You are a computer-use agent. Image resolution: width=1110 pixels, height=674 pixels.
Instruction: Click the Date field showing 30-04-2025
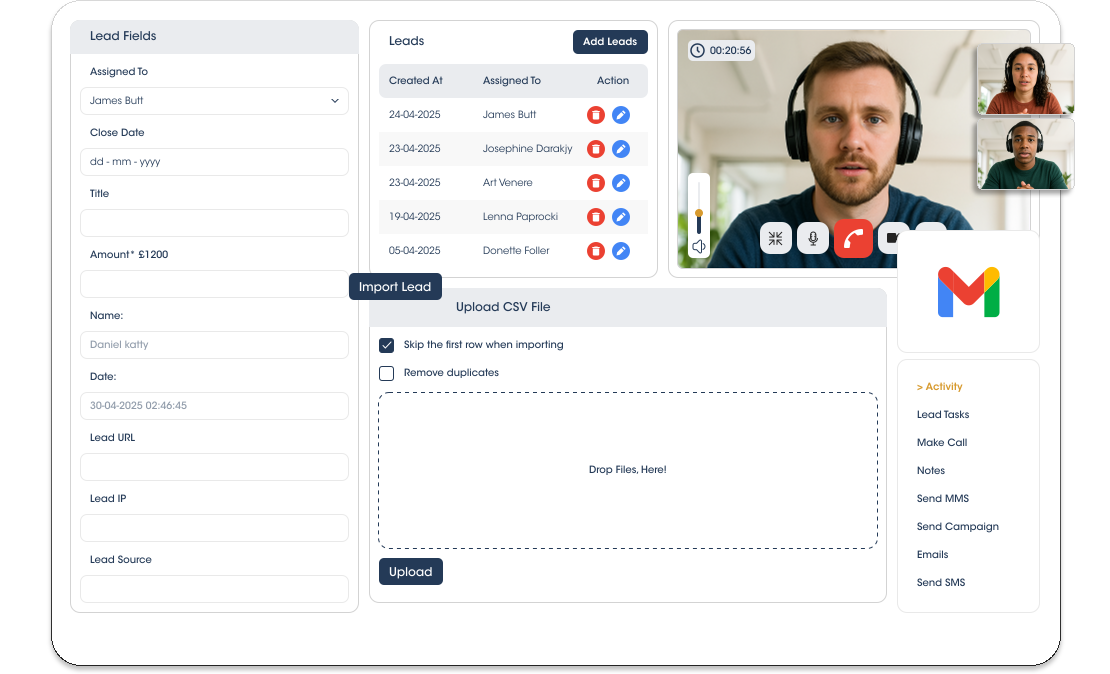pyautogui.click(x=214, y=406)
